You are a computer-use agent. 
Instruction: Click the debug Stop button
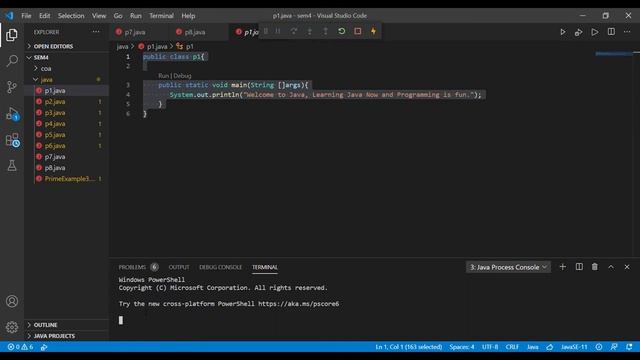coord(358,31)
